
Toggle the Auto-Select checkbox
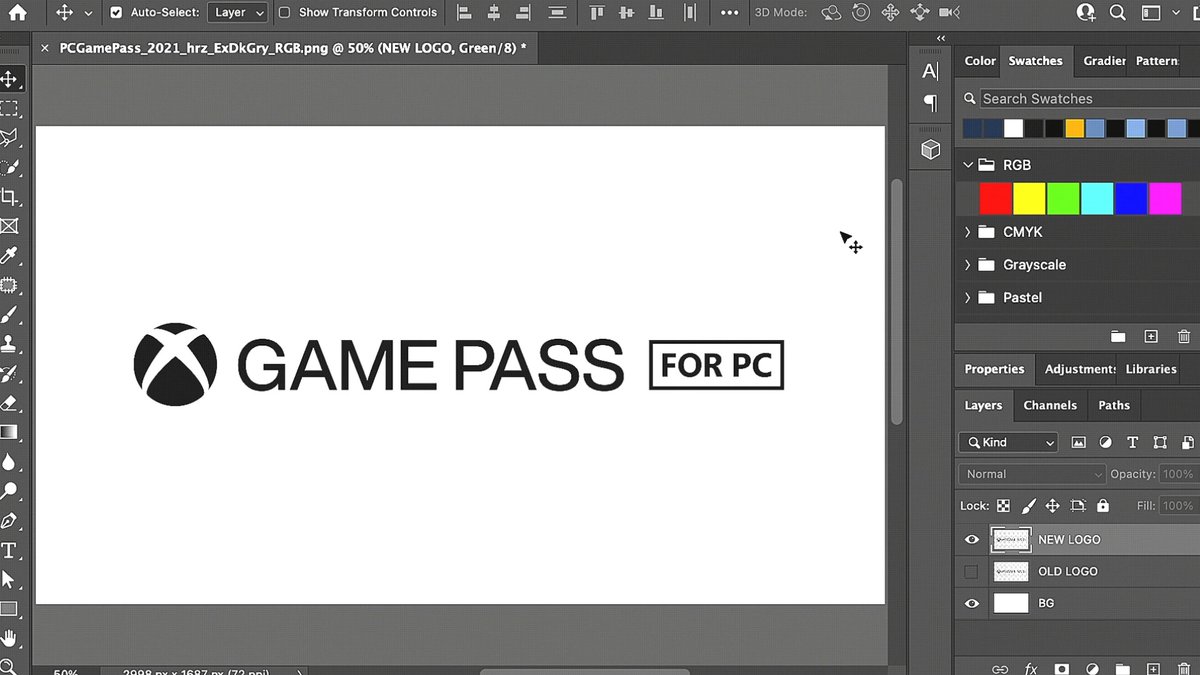[116, 13]
